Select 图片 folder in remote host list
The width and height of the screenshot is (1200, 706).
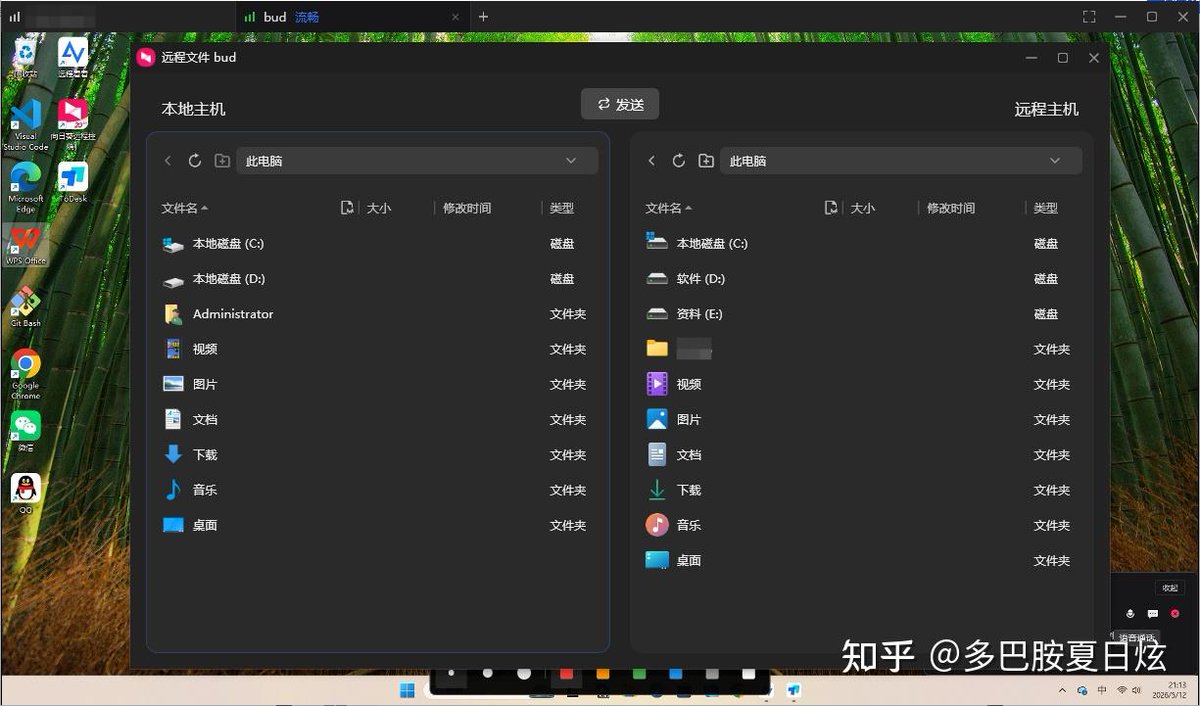coord(862,420)
